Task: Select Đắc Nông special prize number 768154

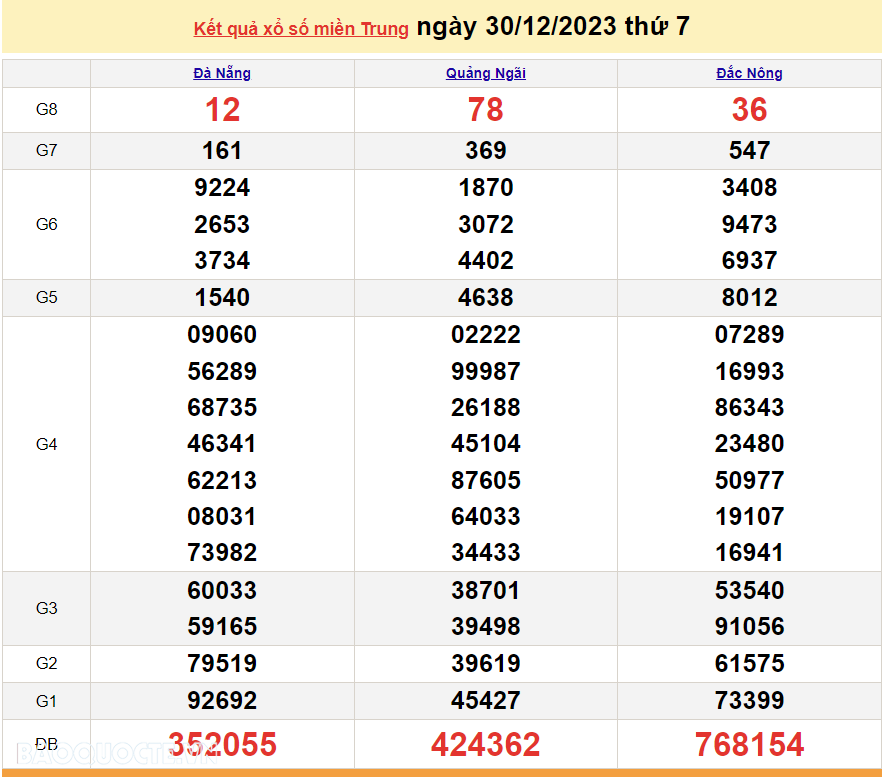Action: click(749, 744)
